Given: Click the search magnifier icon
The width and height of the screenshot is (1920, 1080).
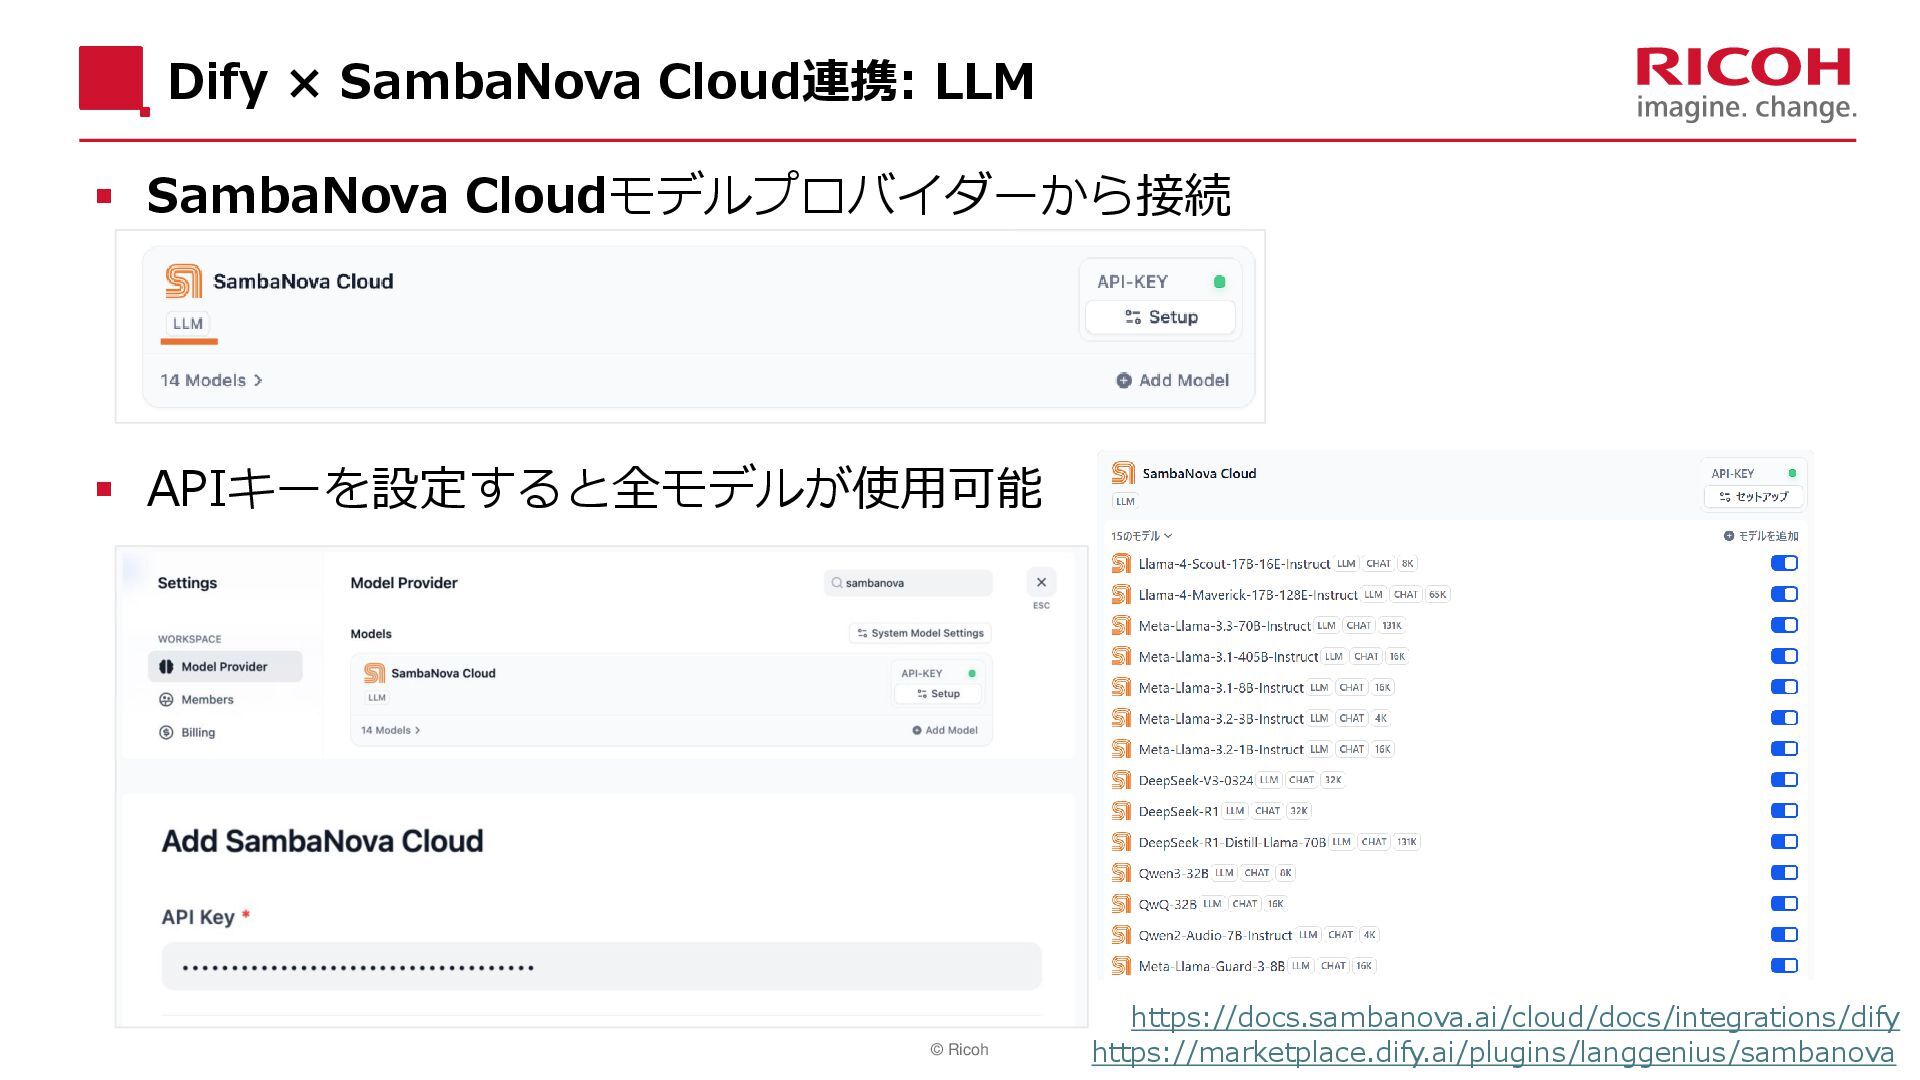Looking at the screenshot, I should pos(837,583).
